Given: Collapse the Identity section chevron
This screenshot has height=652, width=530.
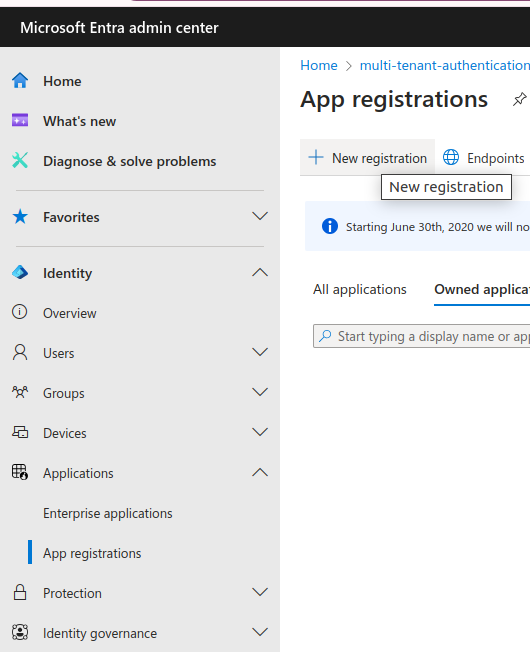Looking at the screenshot, I should 260,272.
